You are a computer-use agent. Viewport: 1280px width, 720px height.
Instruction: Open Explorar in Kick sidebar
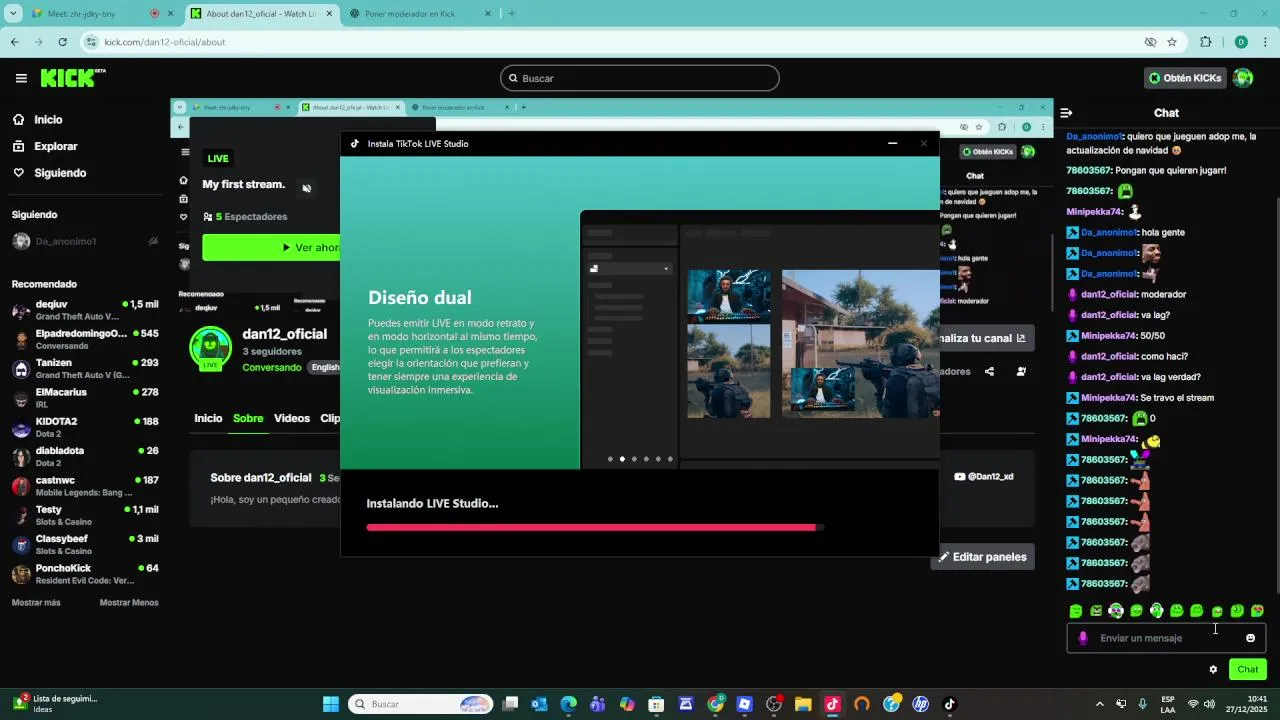coord(44,146)
